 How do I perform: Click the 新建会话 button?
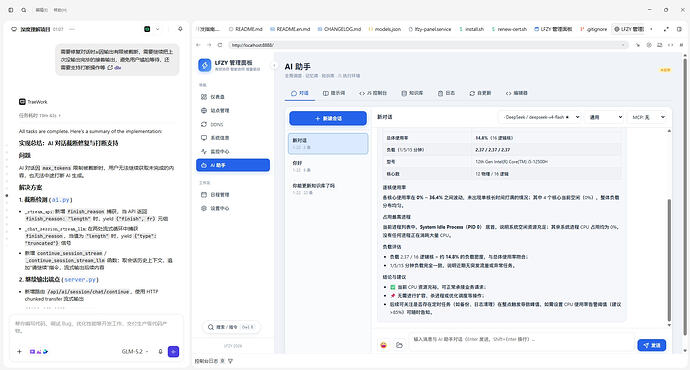tap(328, 118)
